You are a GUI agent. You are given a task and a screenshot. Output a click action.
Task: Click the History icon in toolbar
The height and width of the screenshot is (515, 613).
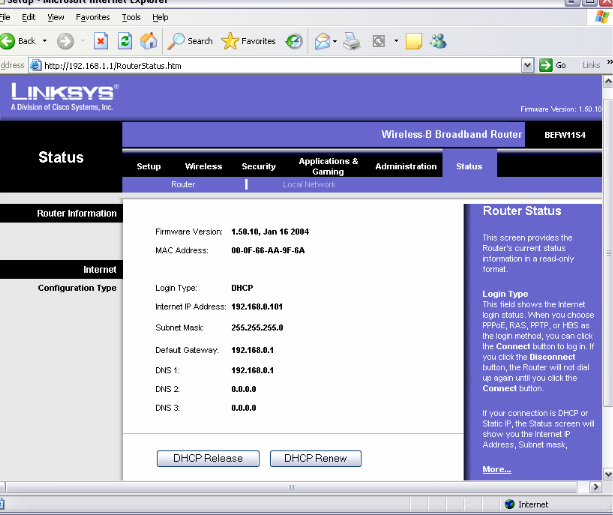(294, 41)
